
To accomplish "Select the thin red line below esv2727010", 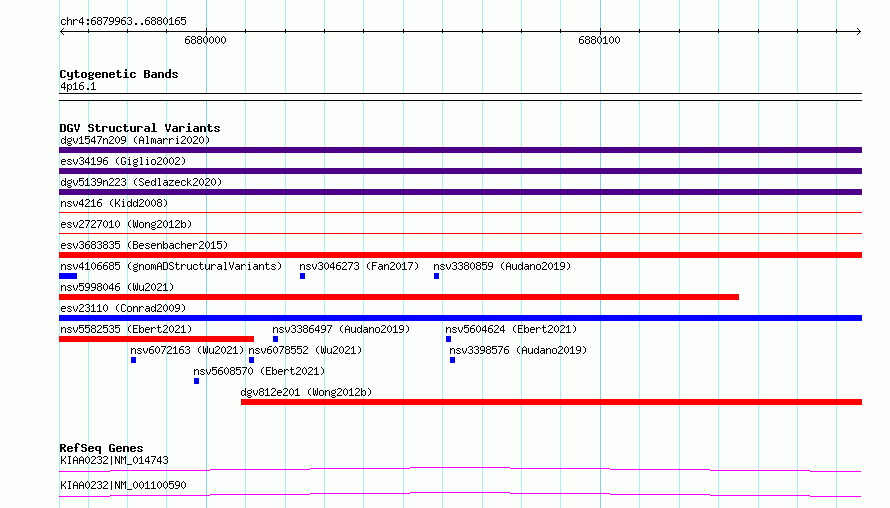I will pos(460,233).
